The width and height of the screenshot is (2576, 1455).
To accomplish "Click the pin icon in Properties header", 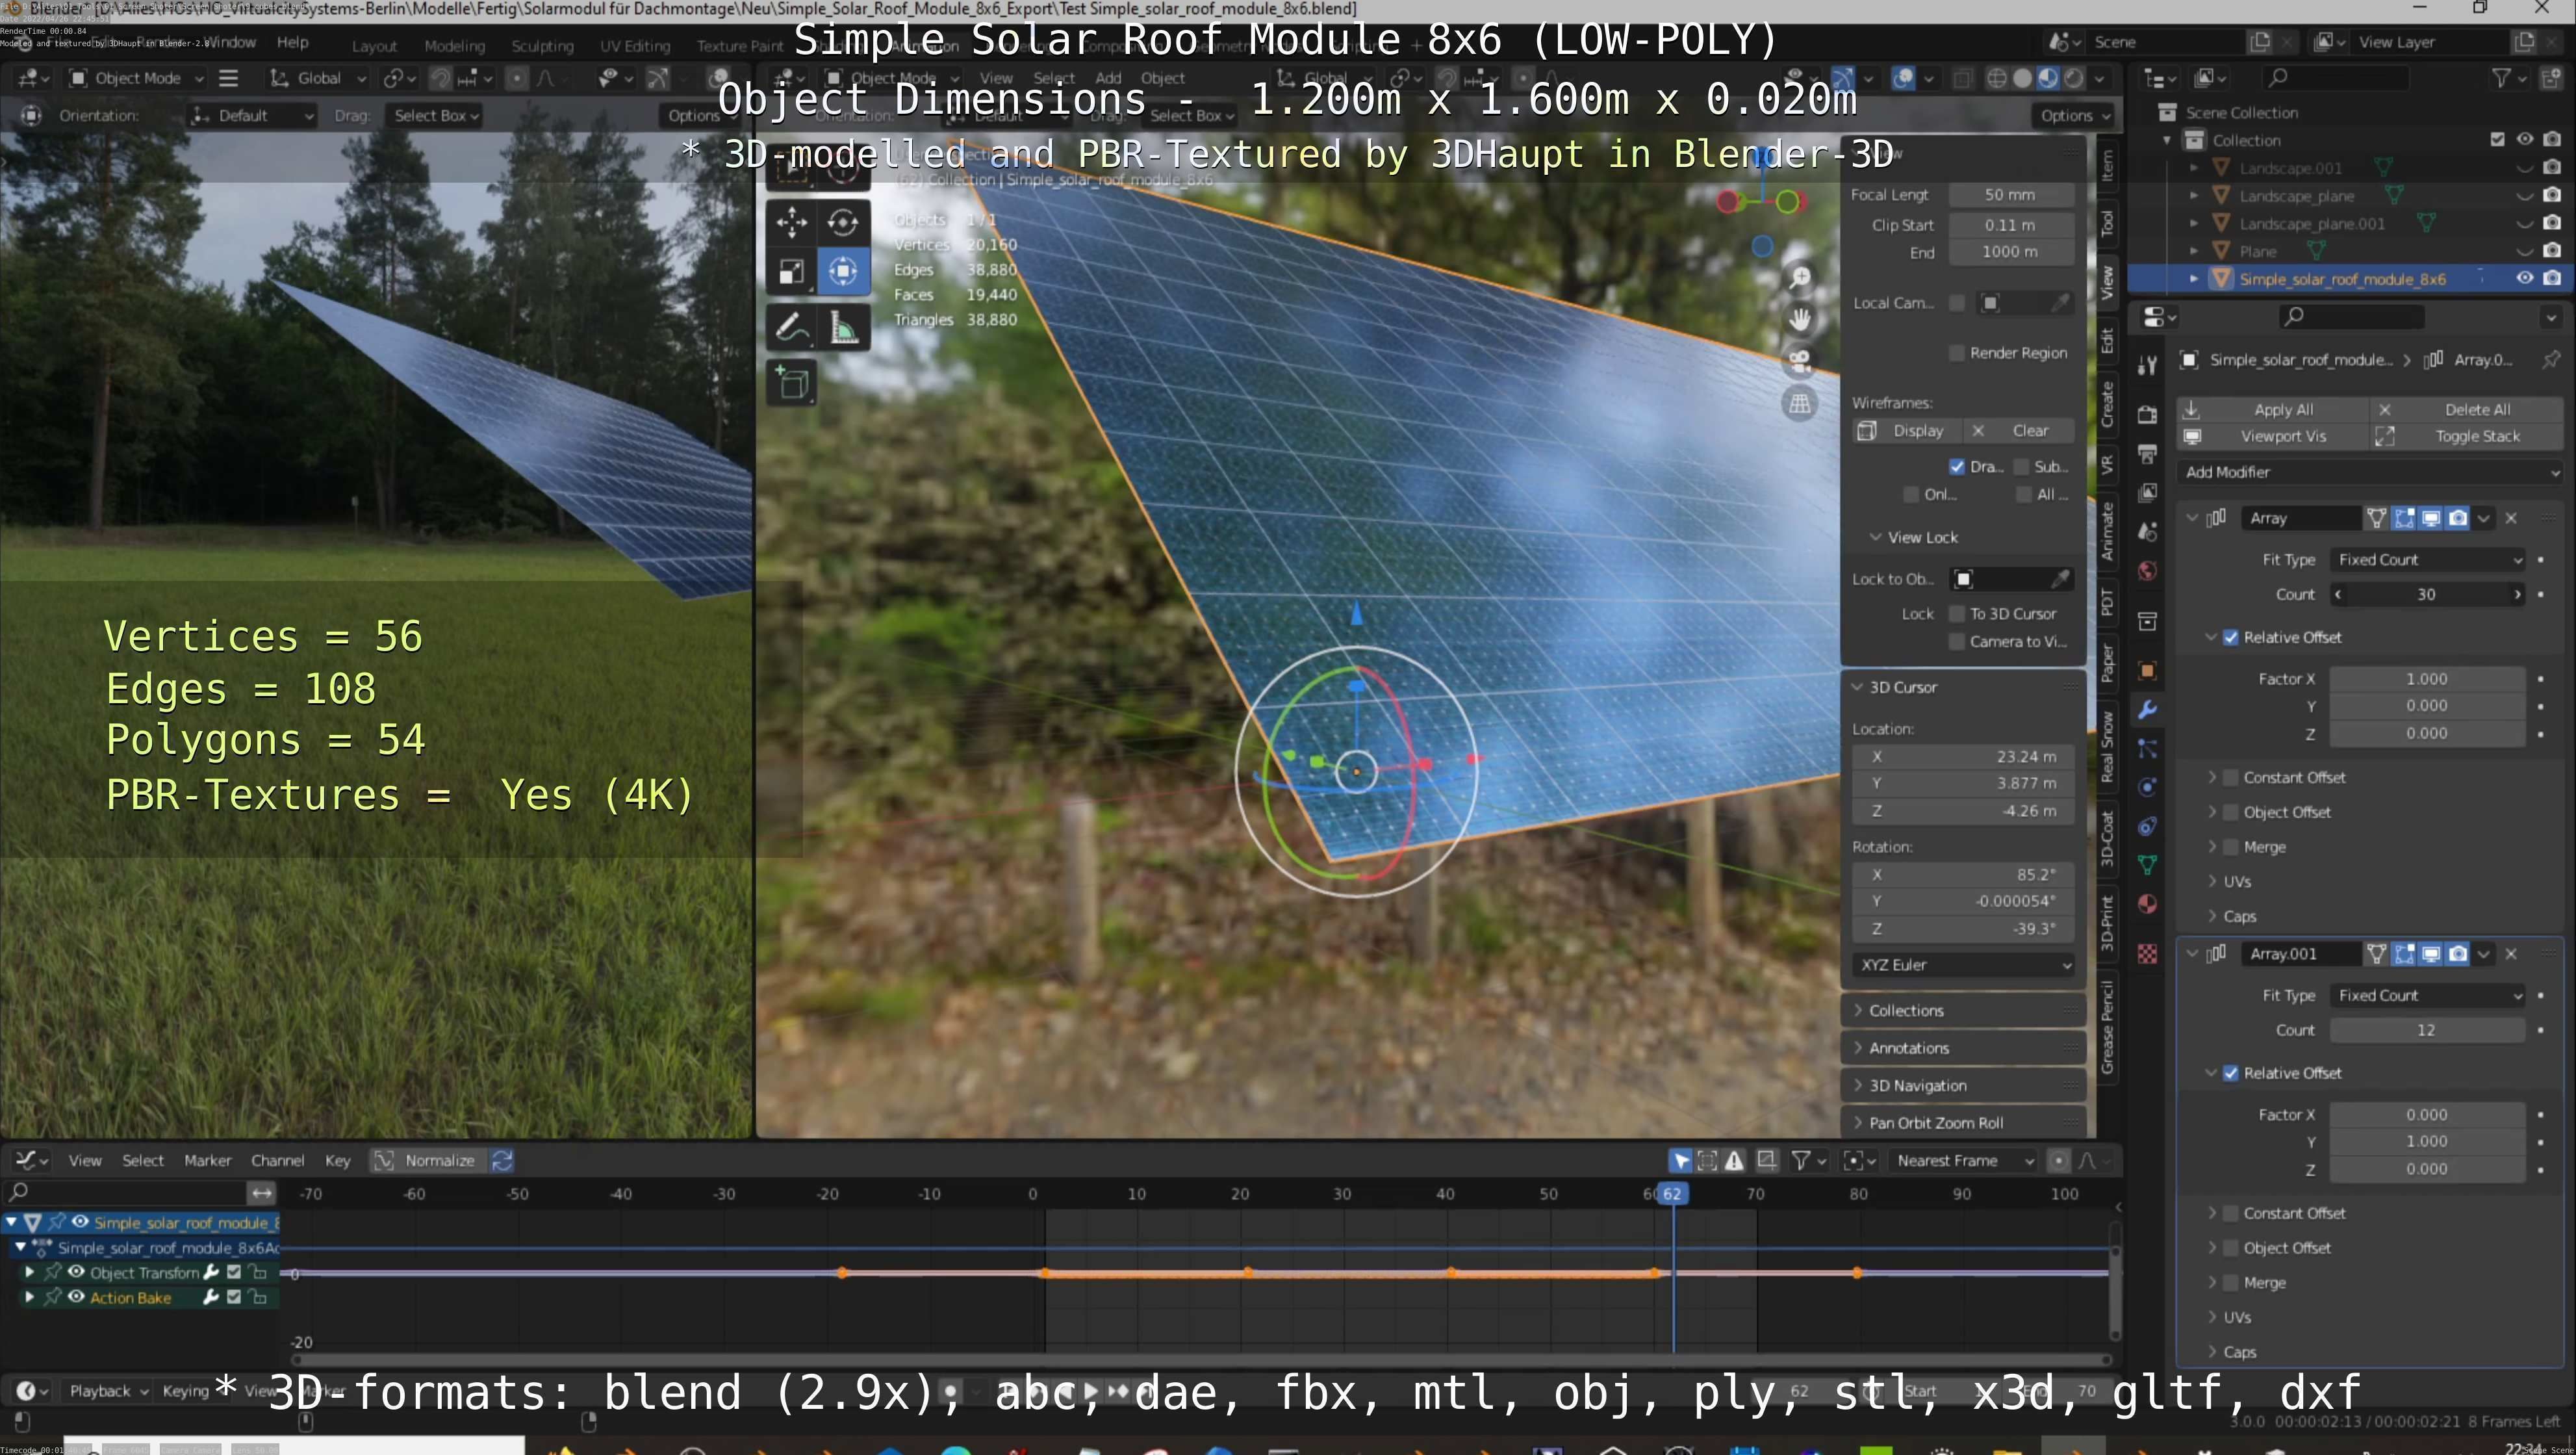I will 2551,359.
